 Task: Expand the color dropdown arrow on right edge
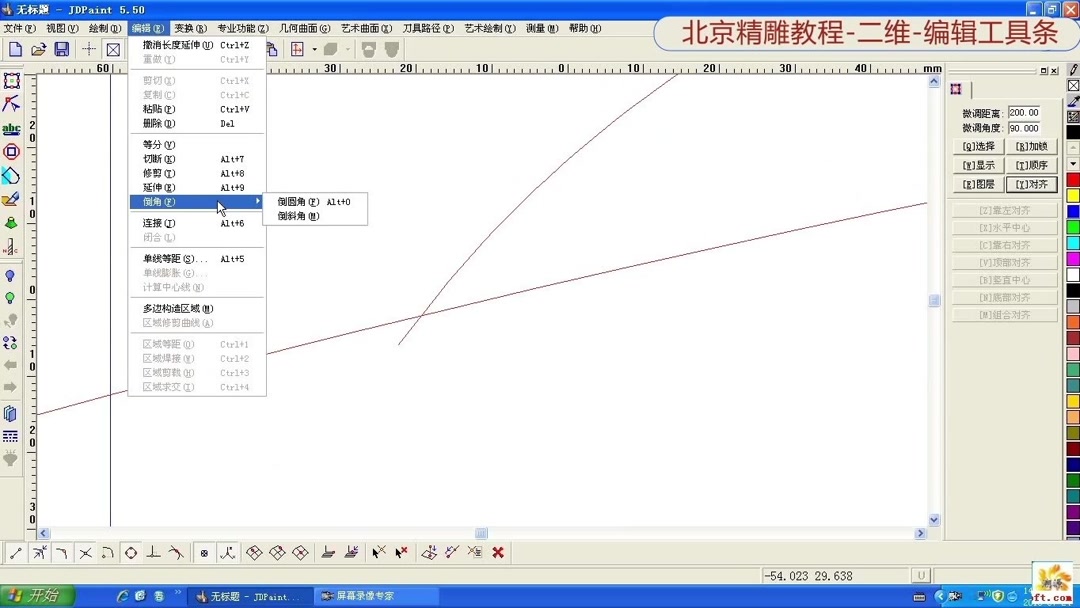click(x=1073, y=164)
